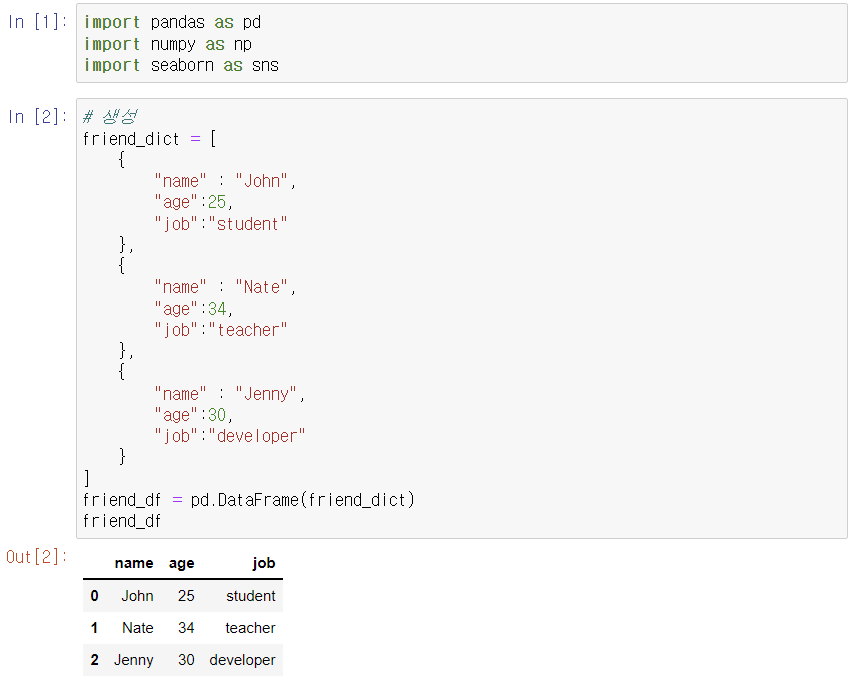Click the 'John' table cell
Image resolution: width=857 pixels, height=688 pixels.
pos(137,596)
